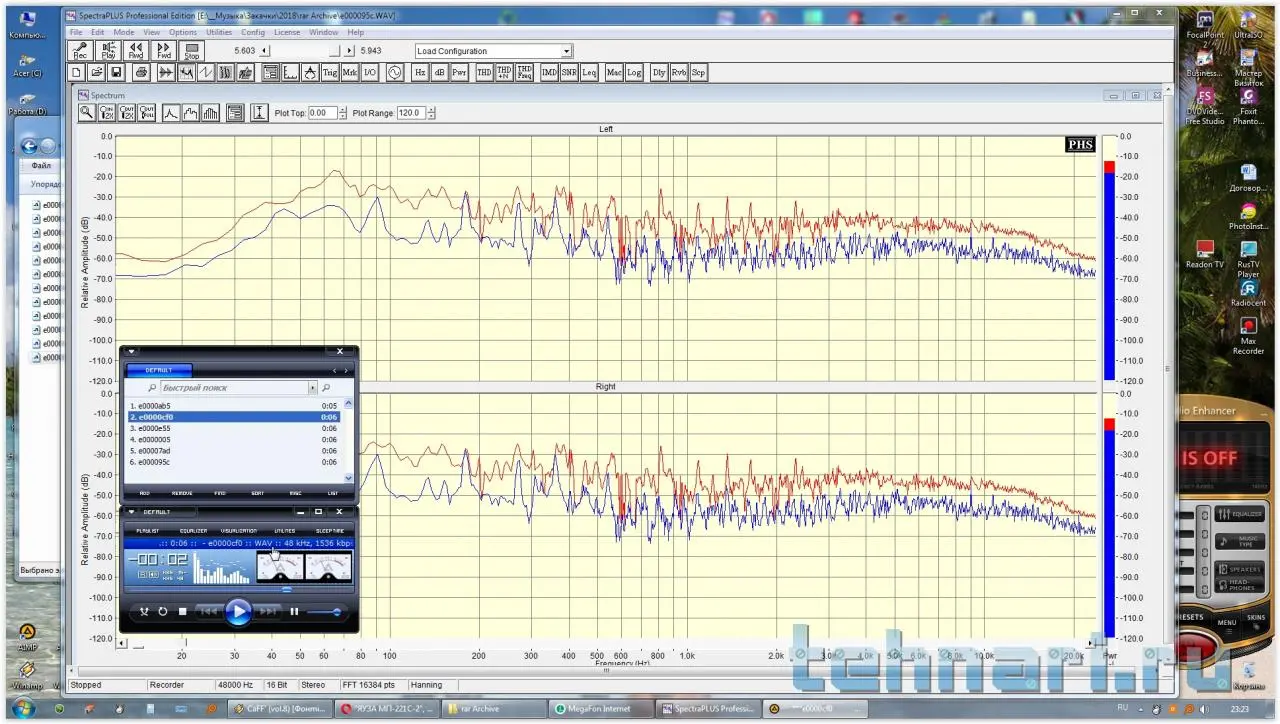Toggle the Speakers button in audio enhancer

pos(1239,569)
